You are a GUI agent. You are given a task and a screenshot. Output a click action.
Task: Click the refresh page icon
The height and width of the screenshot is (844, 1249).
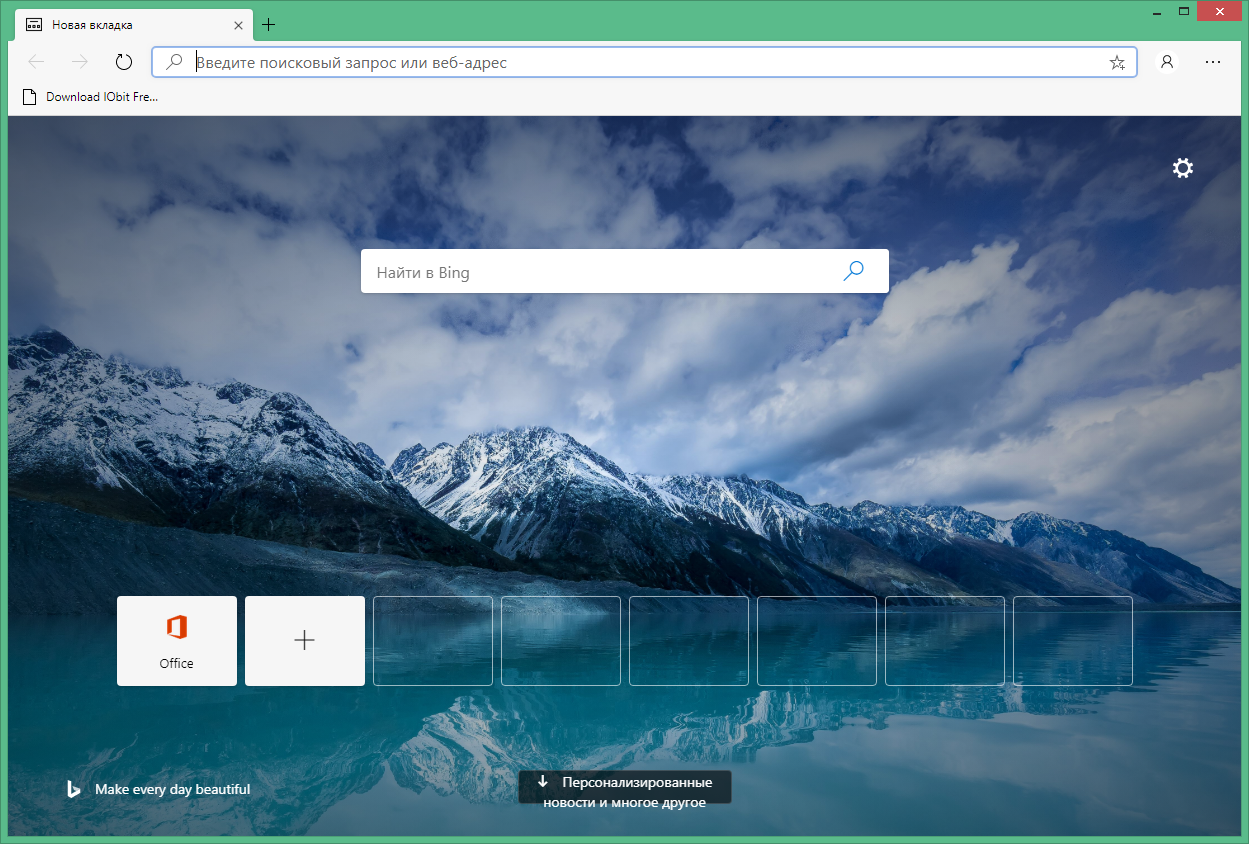coord(122,61)
